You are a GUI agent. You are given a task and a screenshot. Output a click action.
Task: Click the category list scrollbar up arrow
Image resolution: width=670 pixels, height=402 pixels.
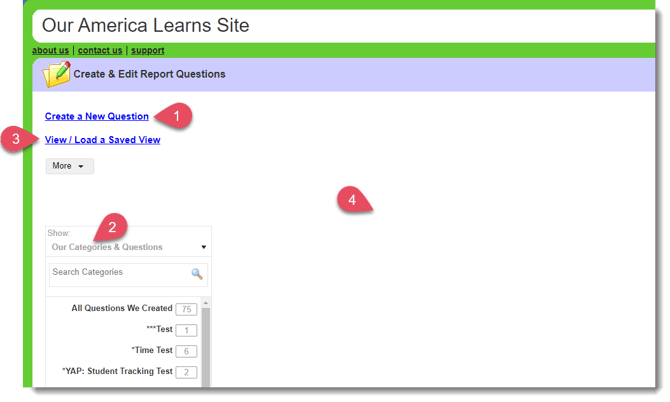206,302
